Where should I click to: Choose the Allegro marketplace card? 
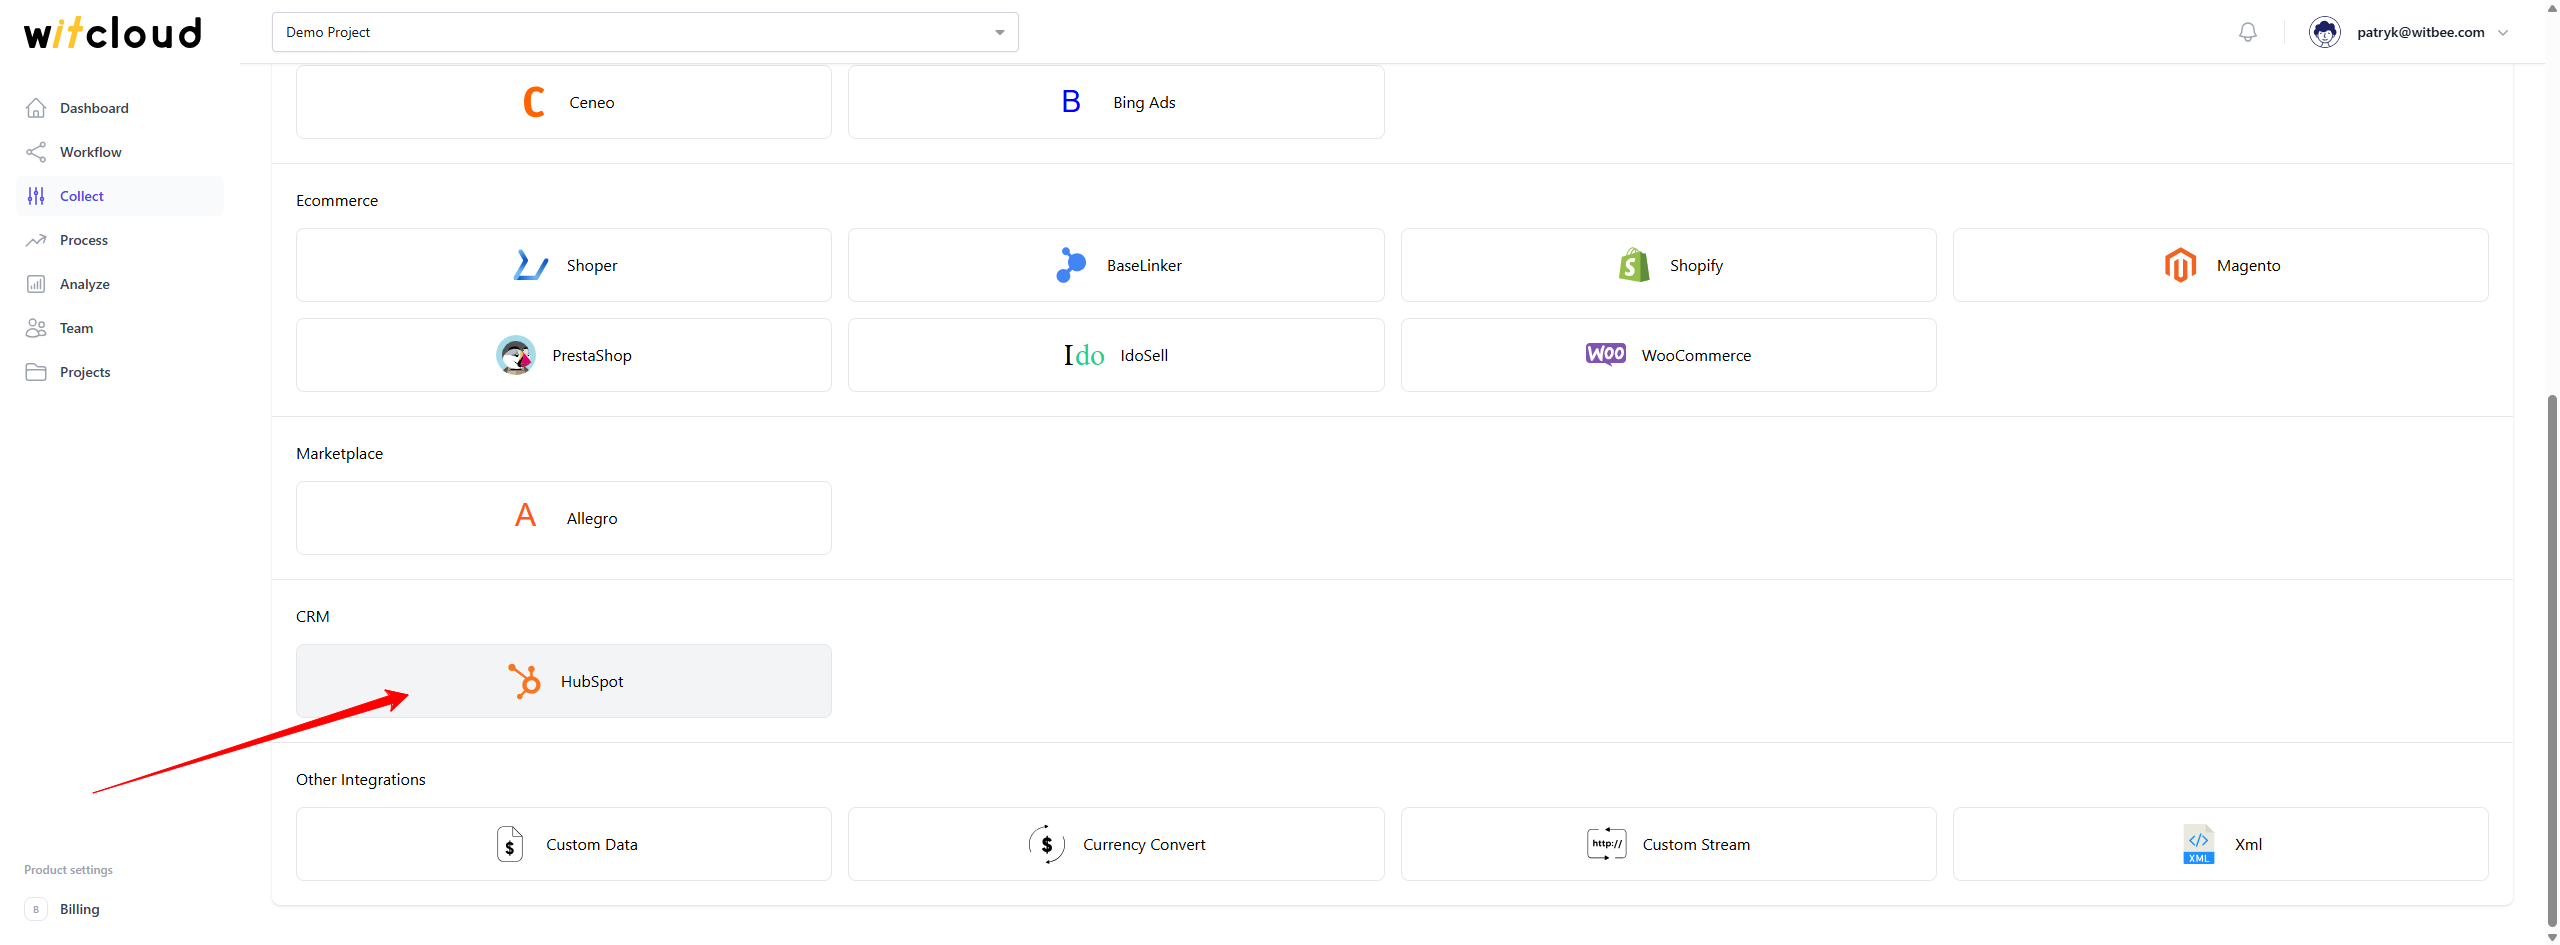click(564, 518)
